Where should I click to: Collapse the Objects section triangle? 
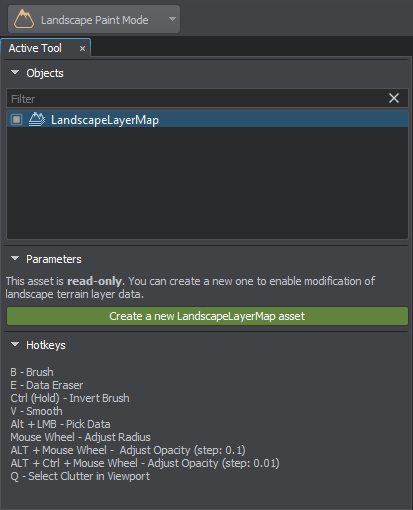(x=15, y=72)
